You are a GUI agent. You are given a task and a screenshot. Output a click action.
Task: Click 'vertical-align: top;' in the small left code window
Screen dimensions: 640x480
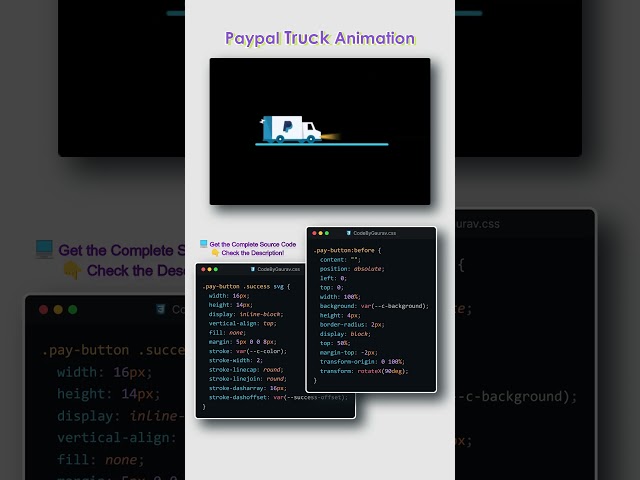tap(242, 323)
